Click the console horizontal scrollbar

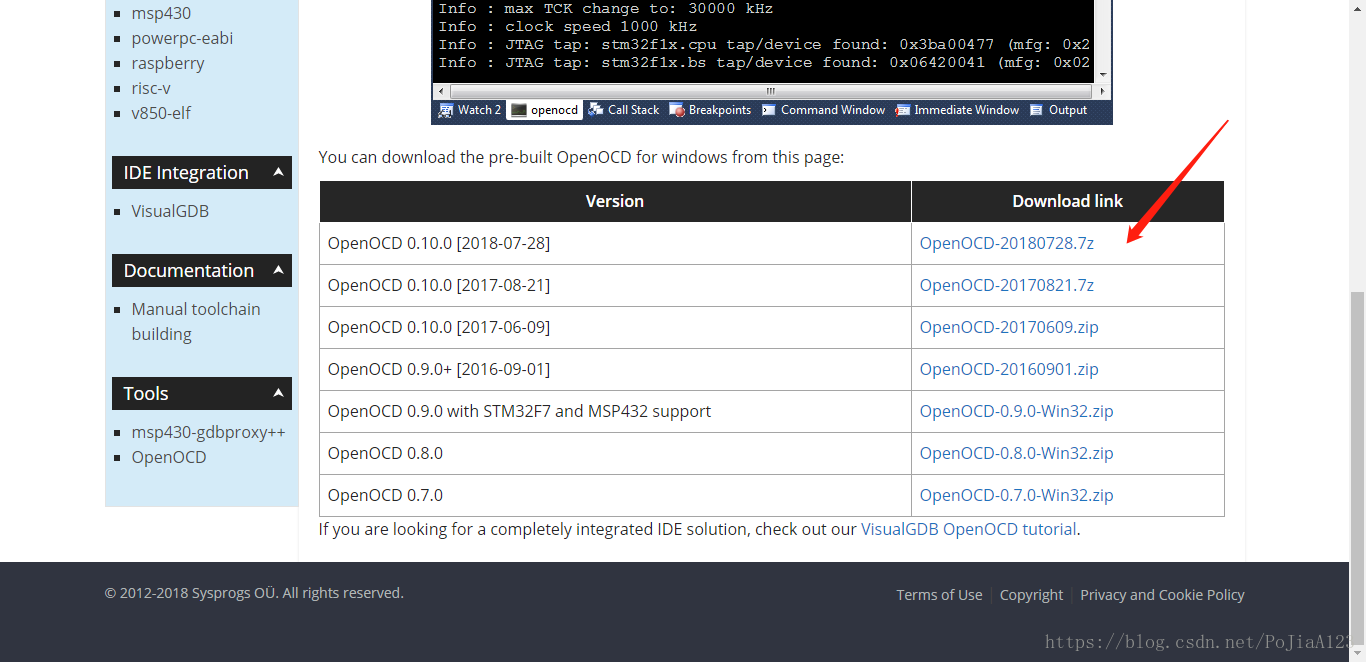click(770, 91)
